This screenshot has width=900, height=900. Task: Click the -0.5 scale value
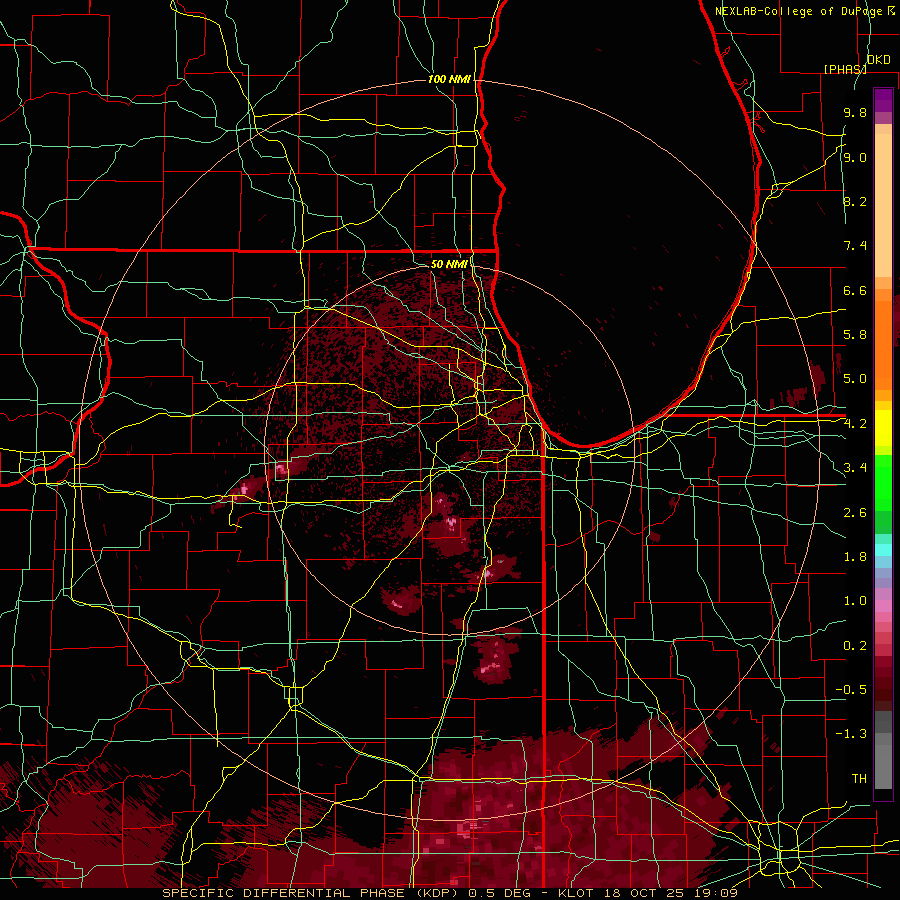(x=851, y=690)
